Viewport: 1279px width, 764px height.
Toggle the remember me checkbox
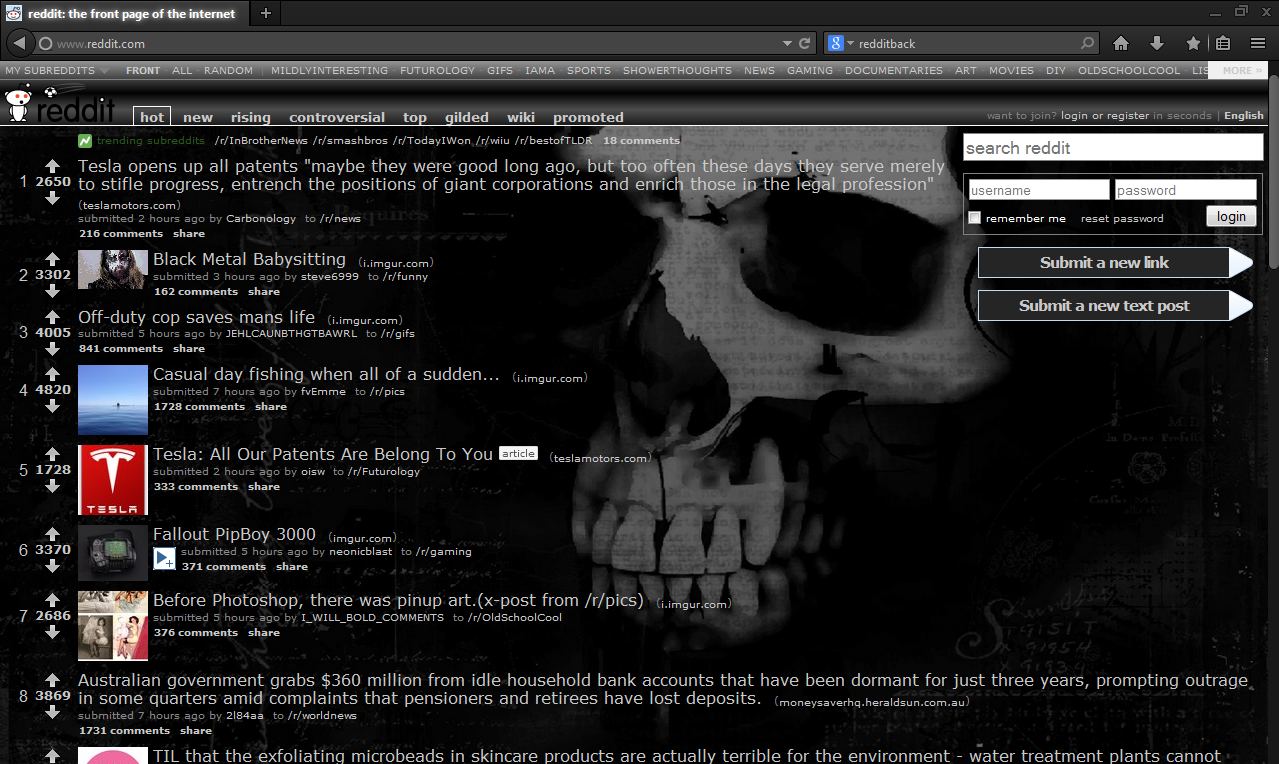pos(975,218)
